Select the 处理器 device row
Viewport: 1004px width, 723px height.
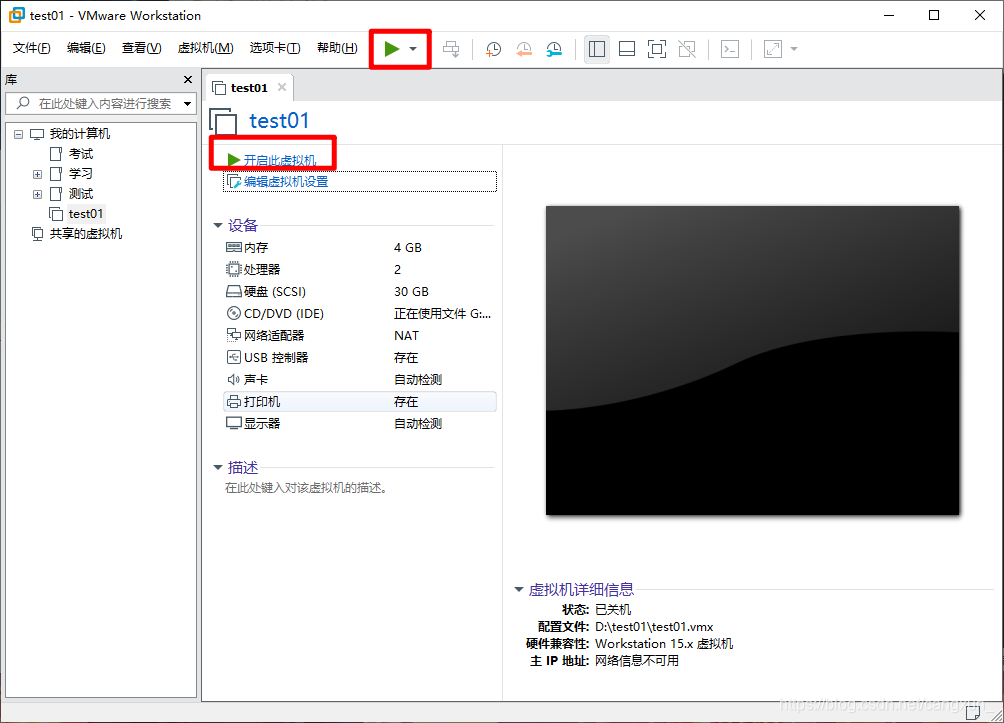(360, 270)
